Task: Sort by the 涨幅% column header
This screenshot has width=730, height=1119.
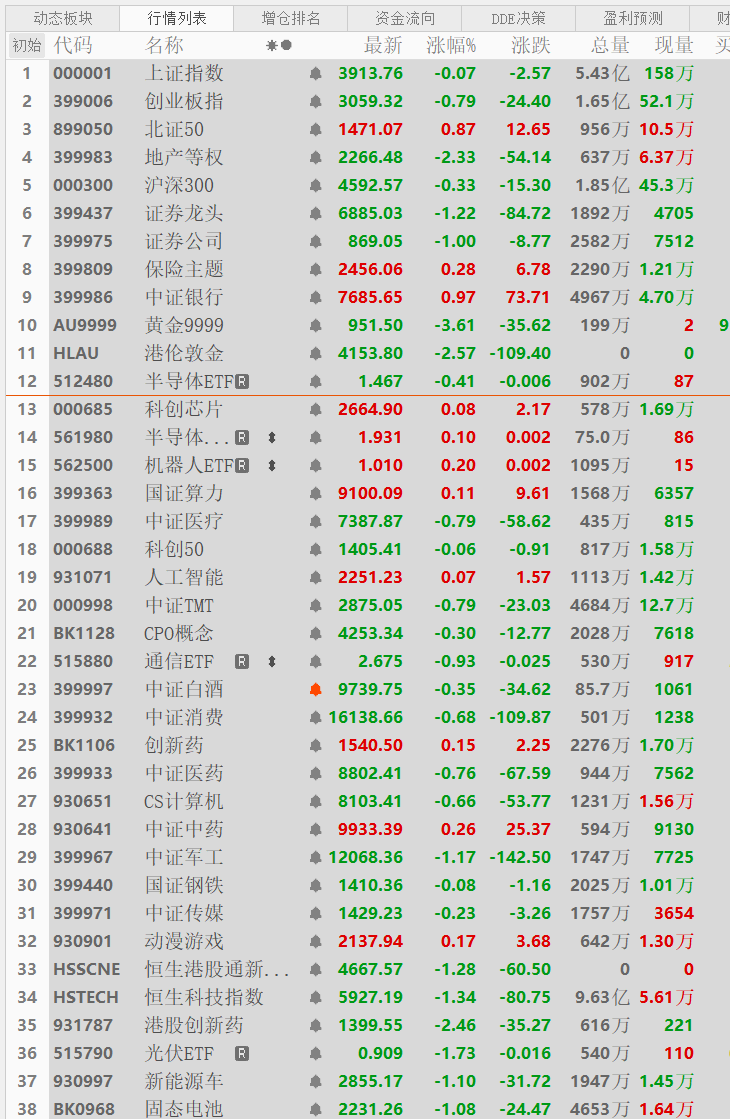Action: pos(451,46)
